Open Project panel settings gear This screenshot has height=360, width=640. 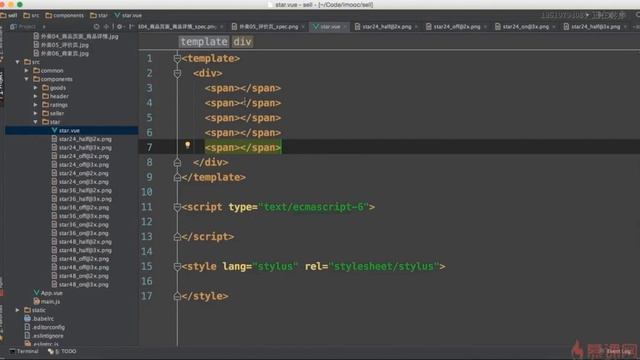pyautogui.click(x=120, y=27)
